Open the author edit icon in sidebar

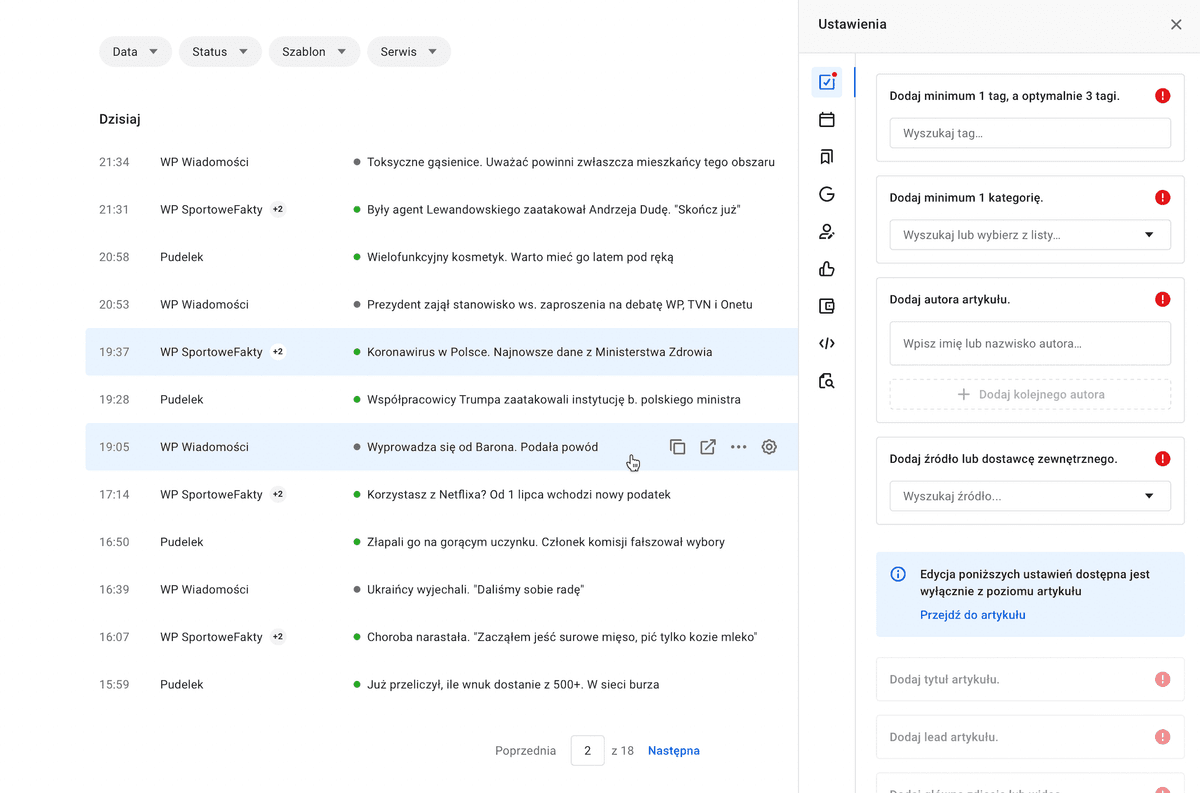click(827, 232)
